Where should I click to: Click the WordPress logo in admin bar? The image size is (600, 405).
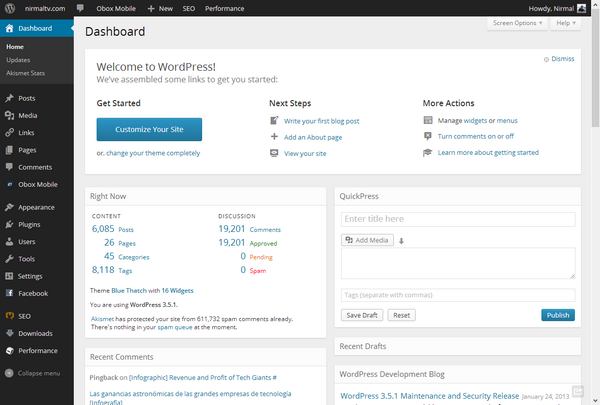(x=10, y=8)
